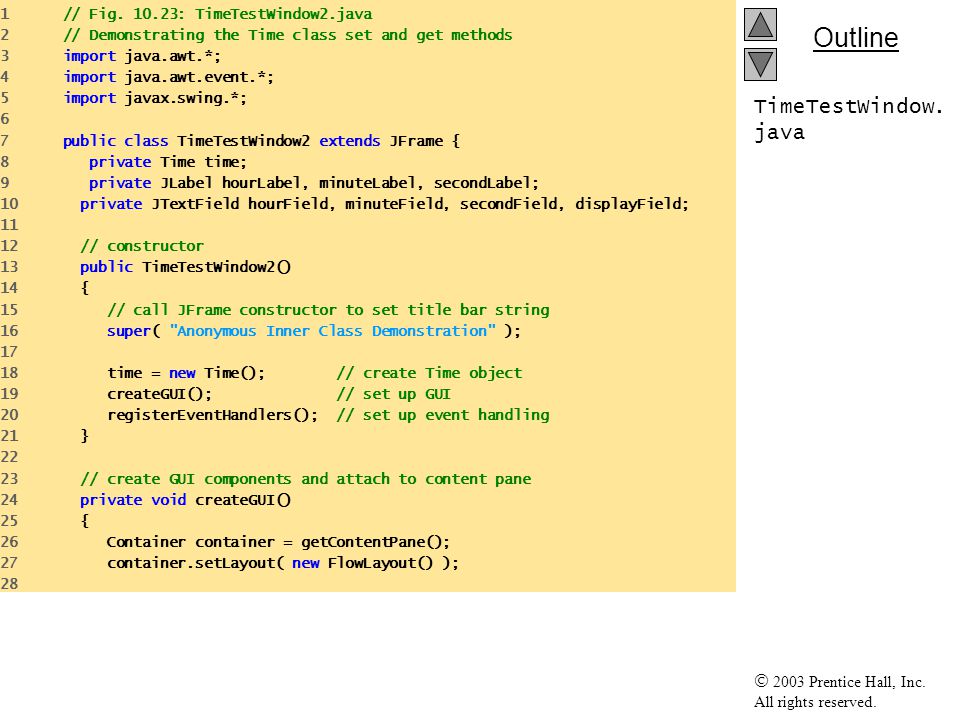Click the 'private Time time;' declaration
This screenshot has height=720, width=960.
[x=168, y=162]
